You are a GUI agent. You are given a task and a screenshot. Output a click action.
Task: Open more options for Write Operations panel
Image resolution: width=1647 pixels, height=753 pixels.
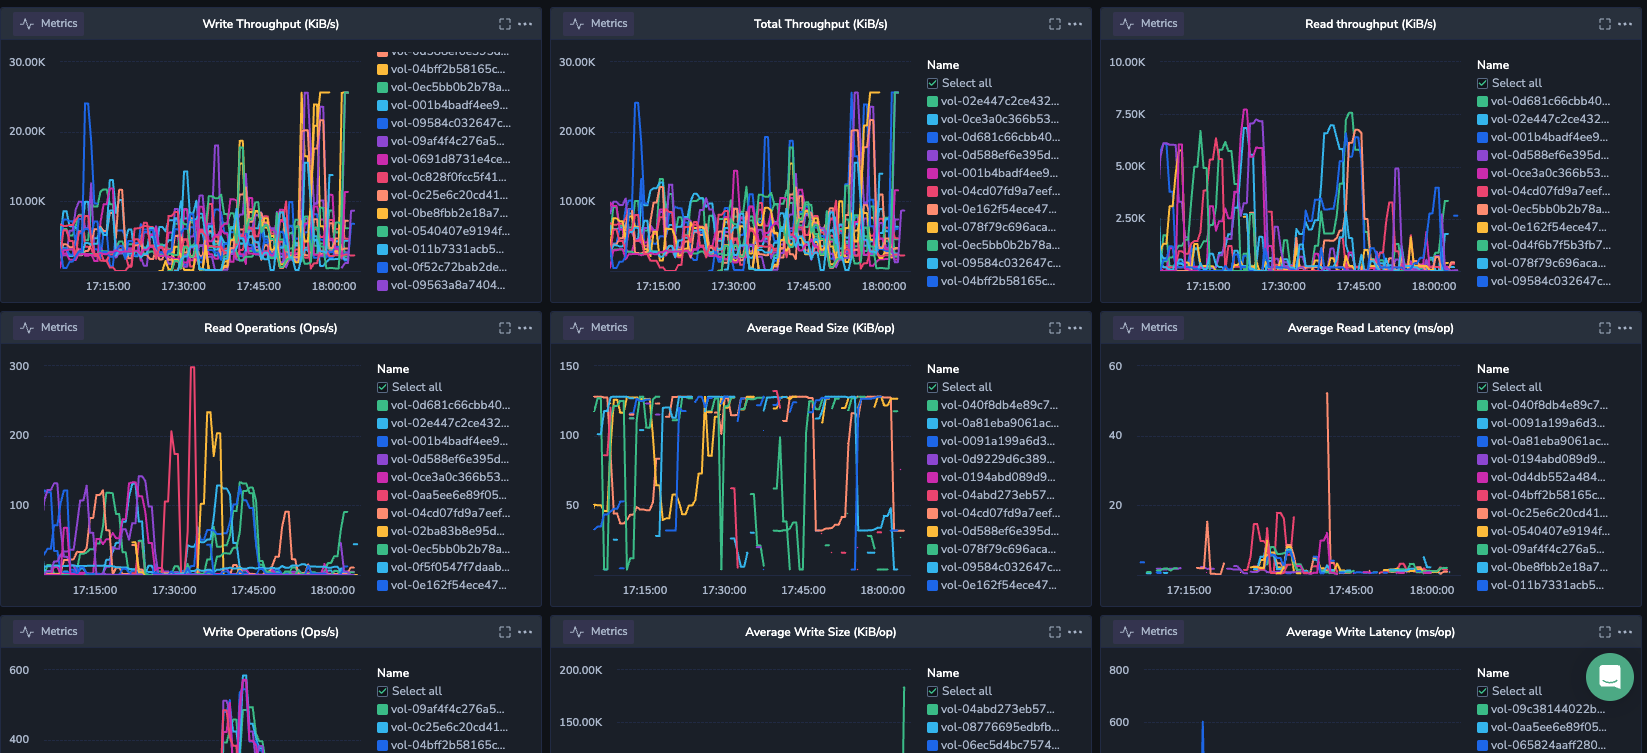(525, 632)
